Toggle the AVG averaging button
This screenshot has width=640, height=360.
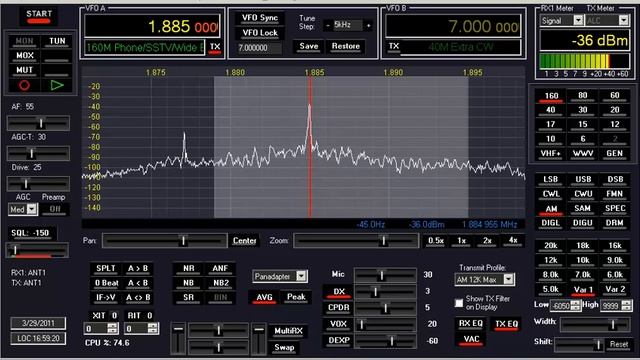(x=264, y=298)
